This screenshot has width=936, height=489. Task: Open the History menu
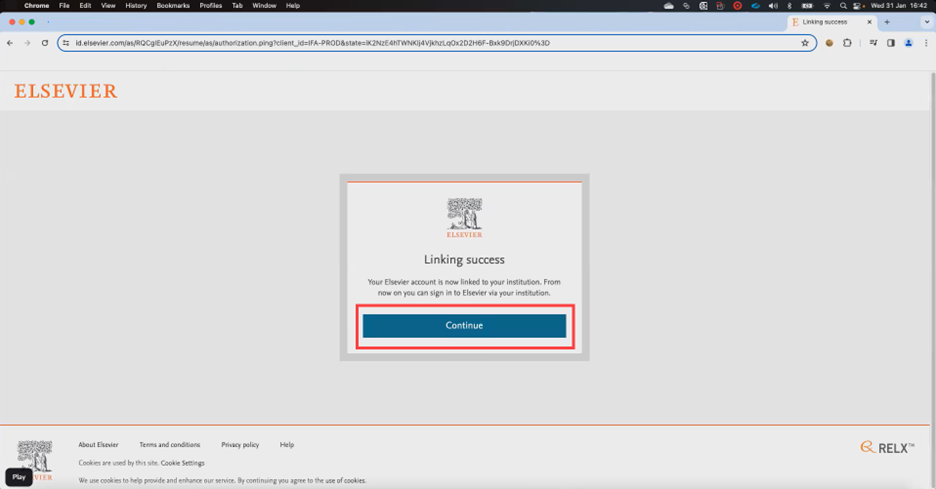[136, 5]
